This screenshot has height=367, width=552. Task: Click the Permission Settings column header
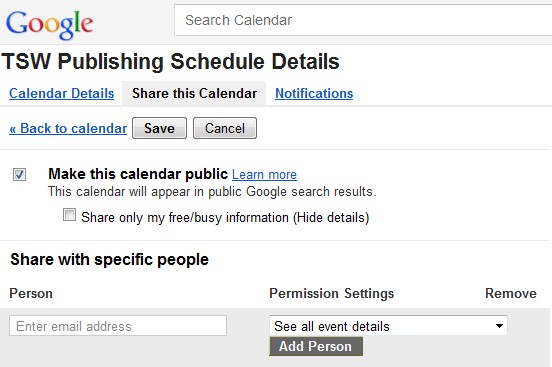[332, 293]
